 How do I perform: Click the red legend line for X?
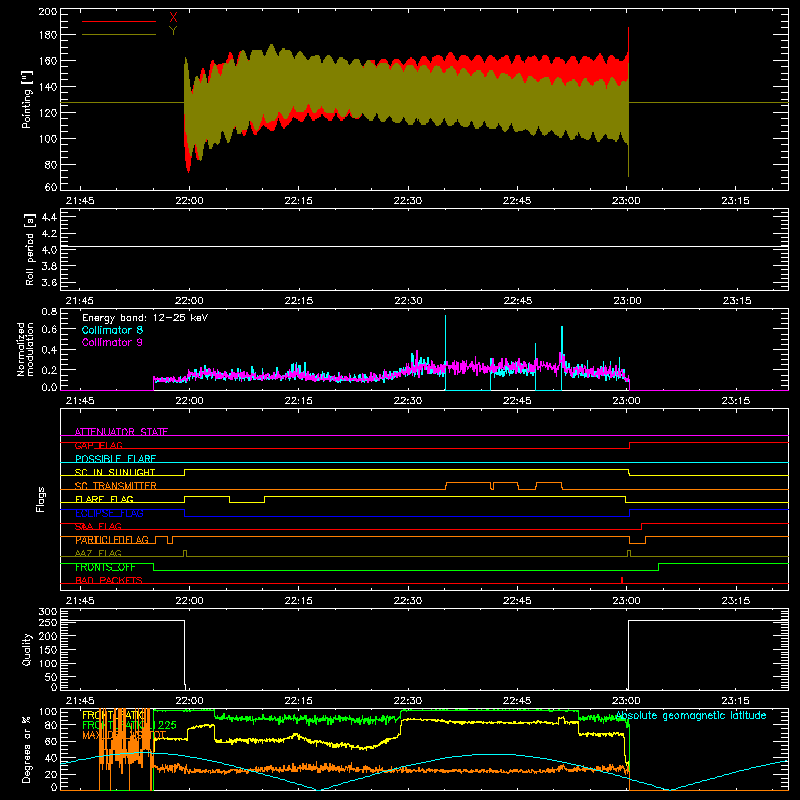[x=119, y=21]
